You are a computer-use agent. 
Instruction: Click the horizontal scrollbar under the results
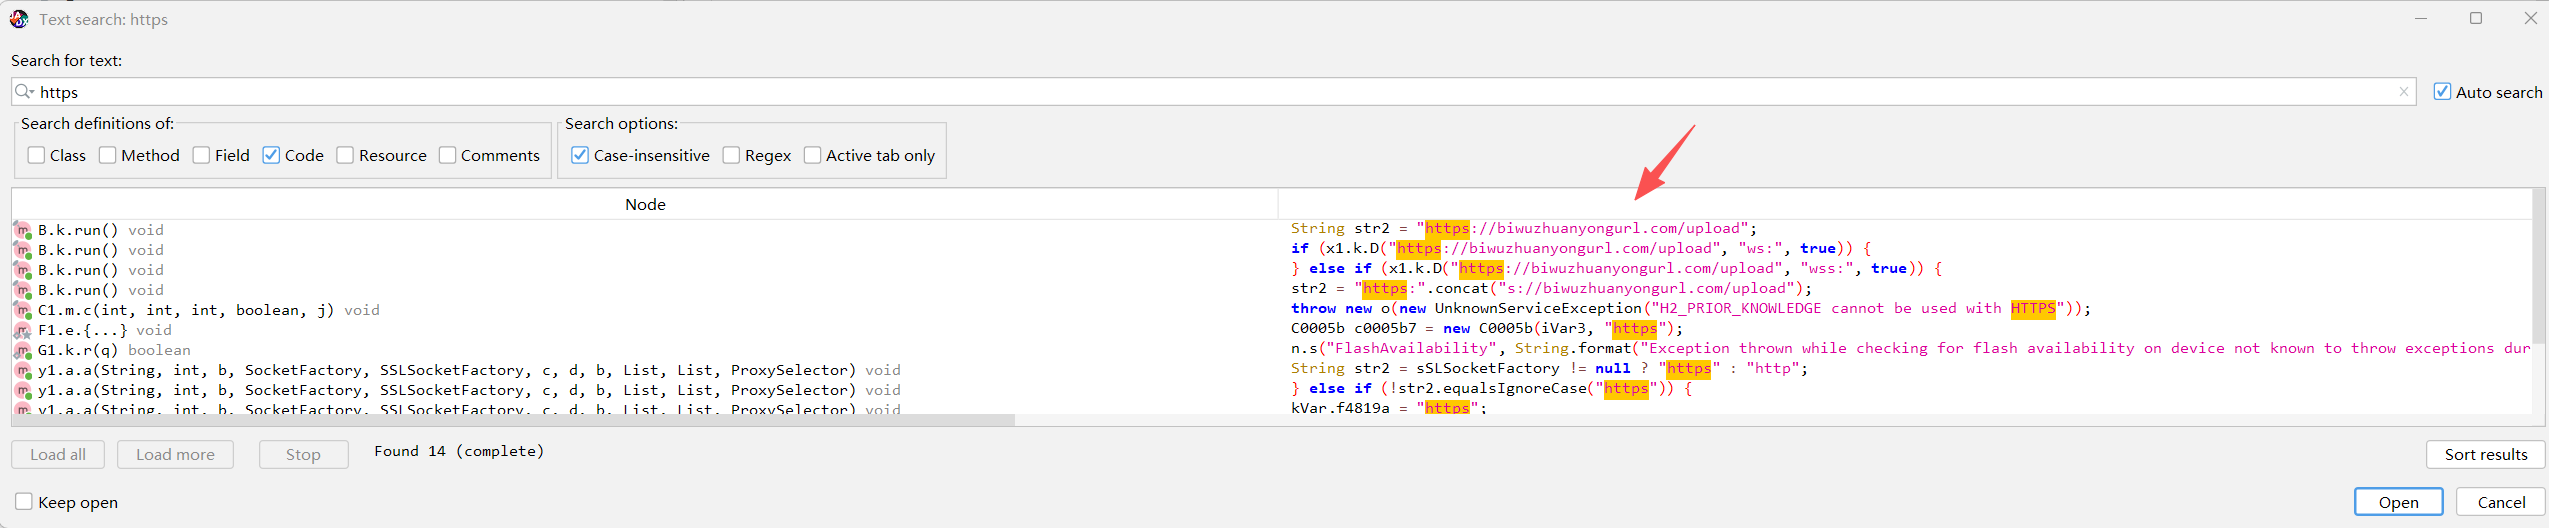(x=513, y=420)
